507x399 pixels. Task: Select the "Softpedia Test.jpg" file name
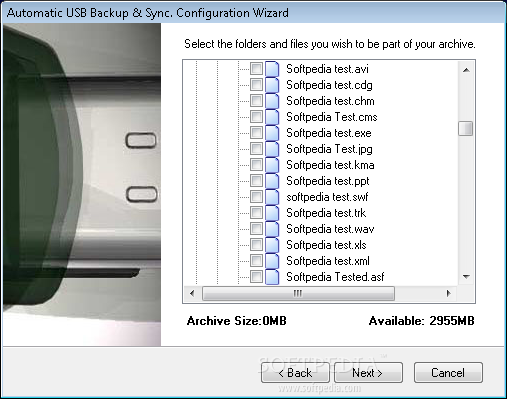[x=329, y=149]
